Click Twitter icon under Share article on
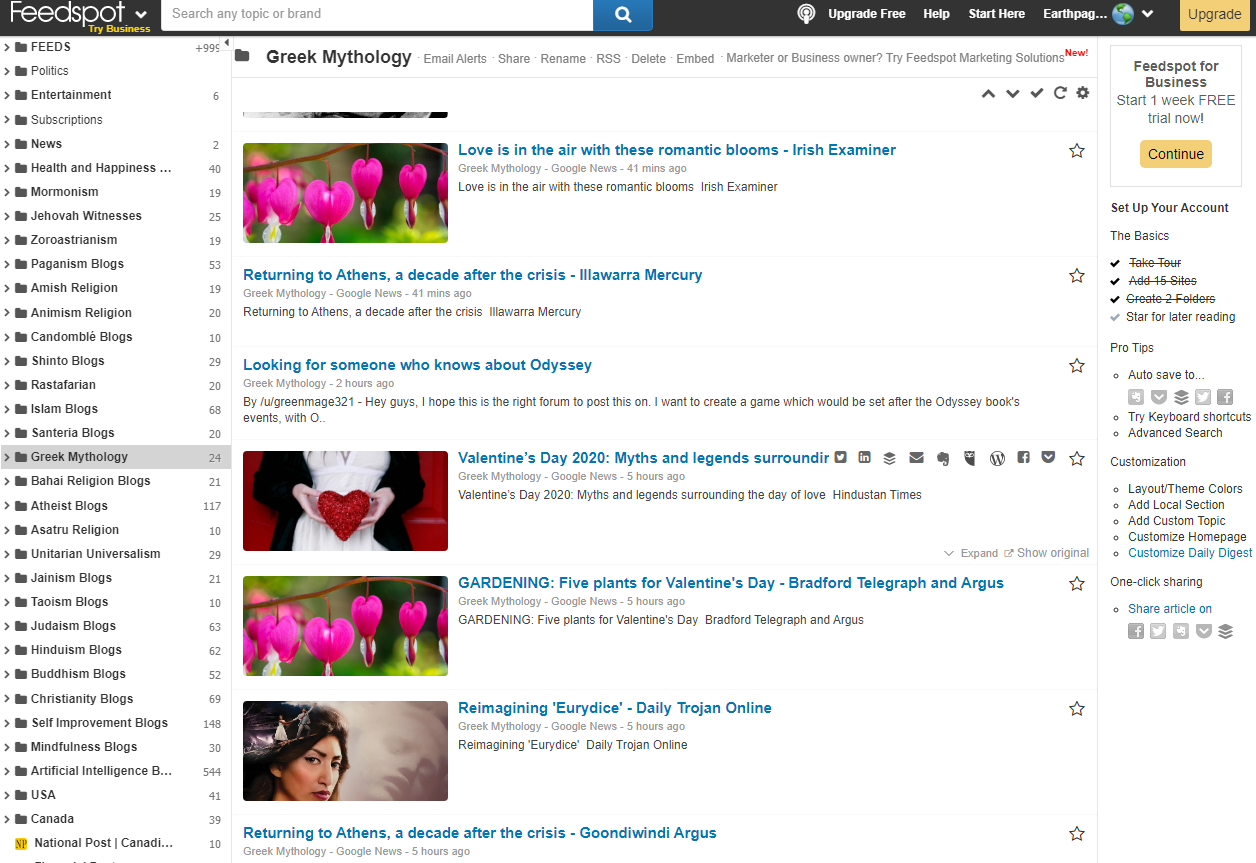 [1158, 631]
